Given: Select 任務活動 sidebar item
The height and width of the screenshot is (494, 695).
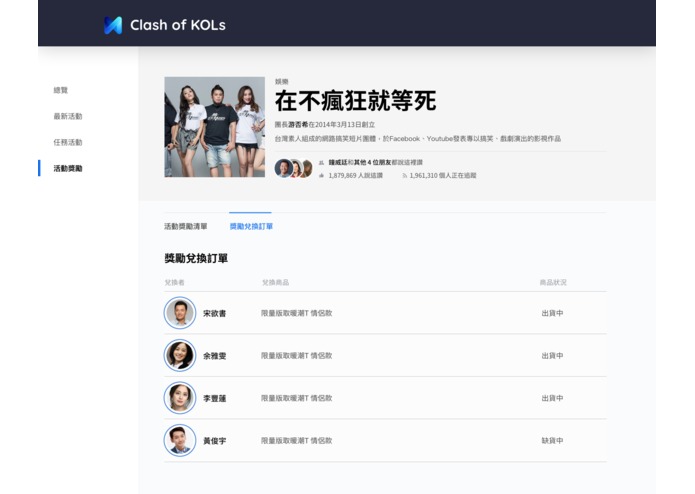Looking at the screenshot, I should coord(68,142).
